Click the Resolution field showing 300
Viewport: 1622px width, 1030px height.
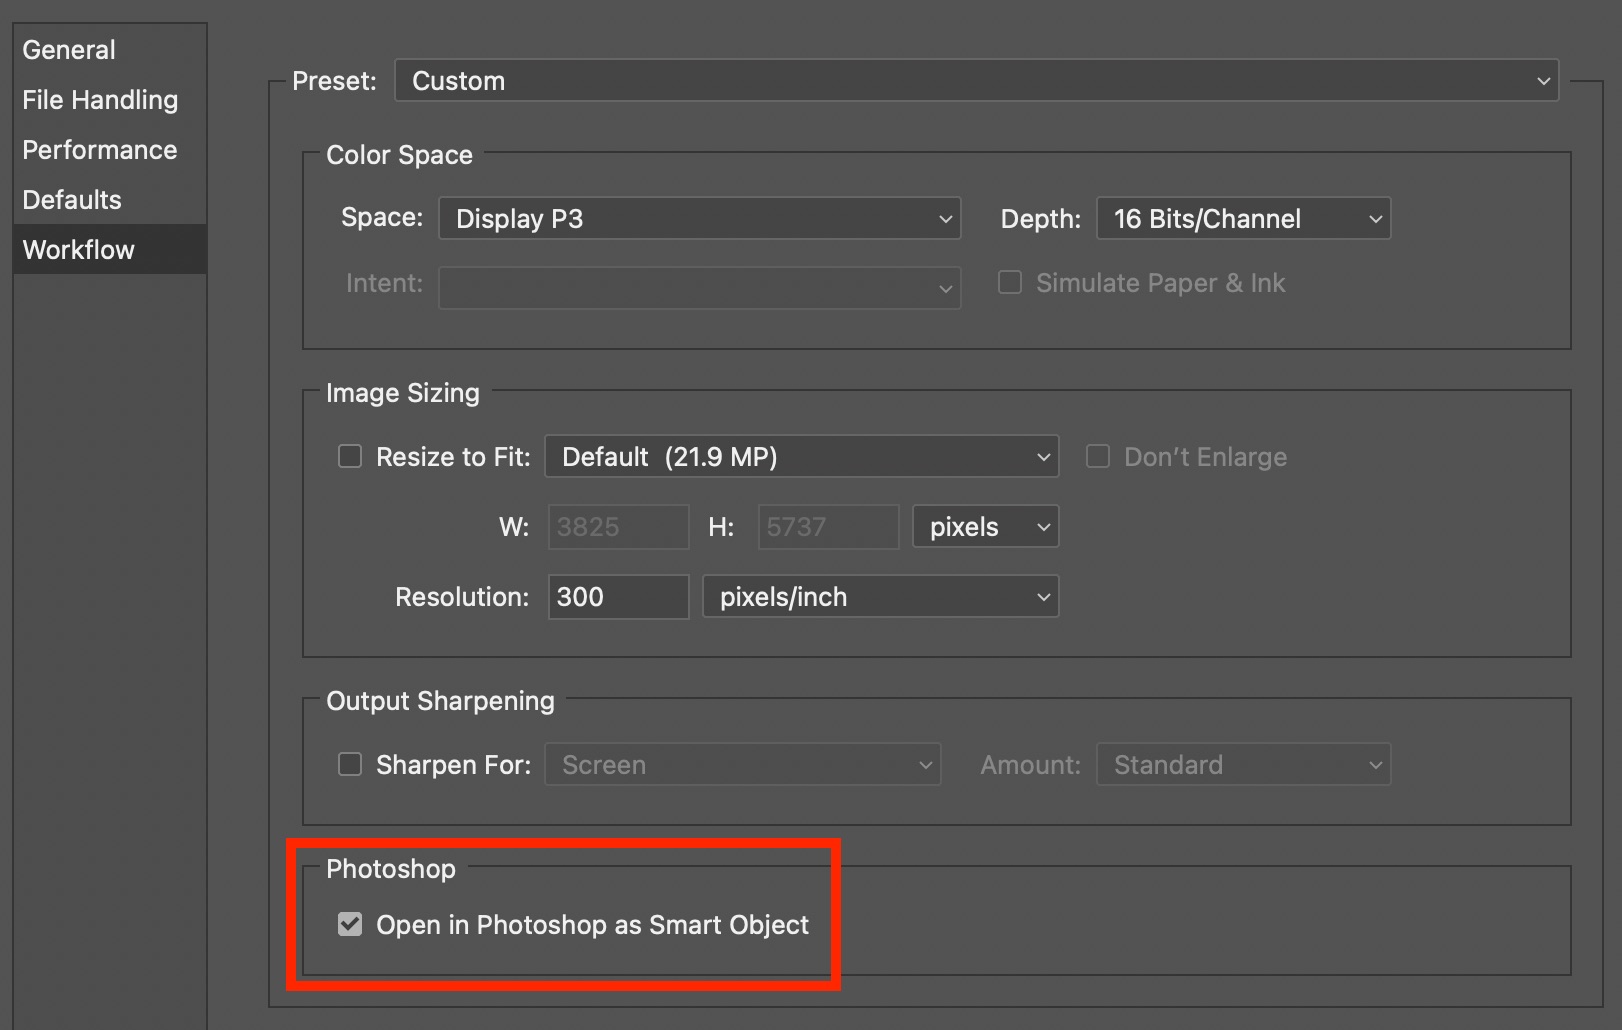(618, 597)
